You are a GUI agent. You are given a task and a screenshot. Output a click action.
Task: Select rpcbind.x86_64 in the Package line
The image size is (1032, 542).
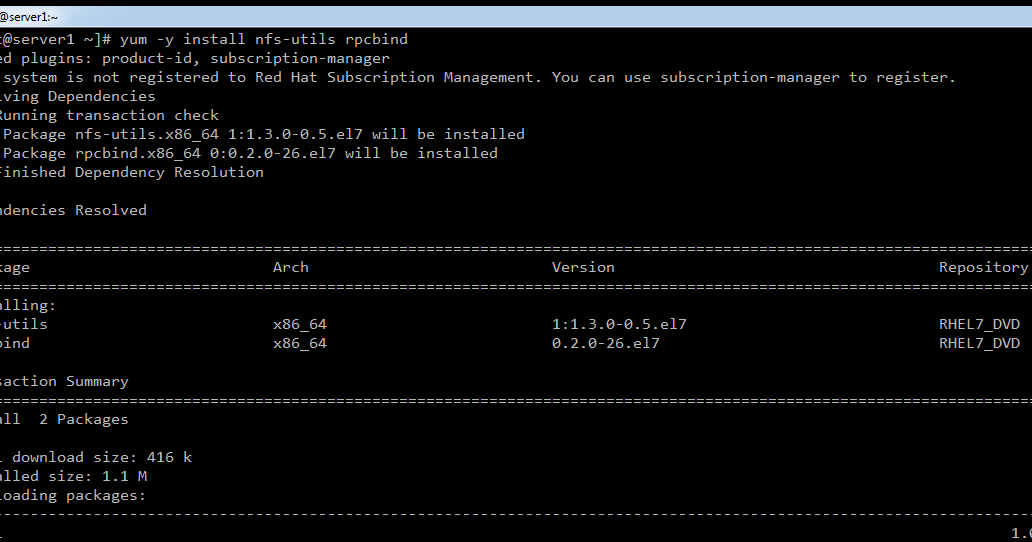point(138,153)
